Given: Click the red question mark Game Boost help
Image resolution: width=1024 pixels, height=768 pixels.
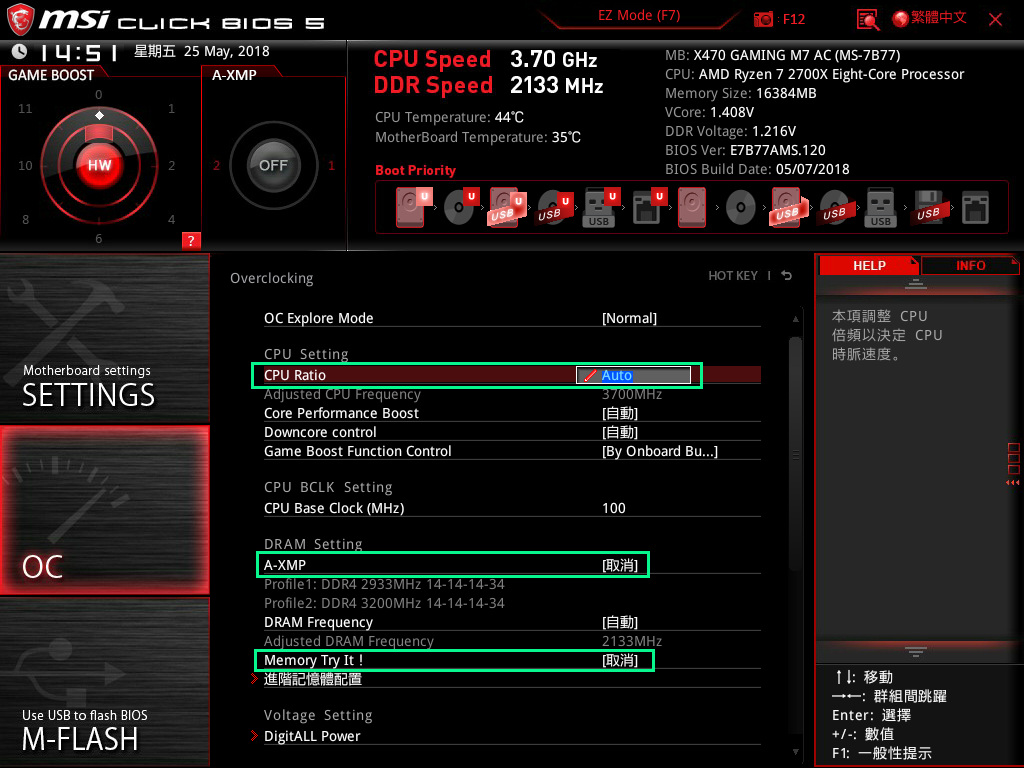Looking at the screenshot, I should pyautogui.click(x=191, y=240).
